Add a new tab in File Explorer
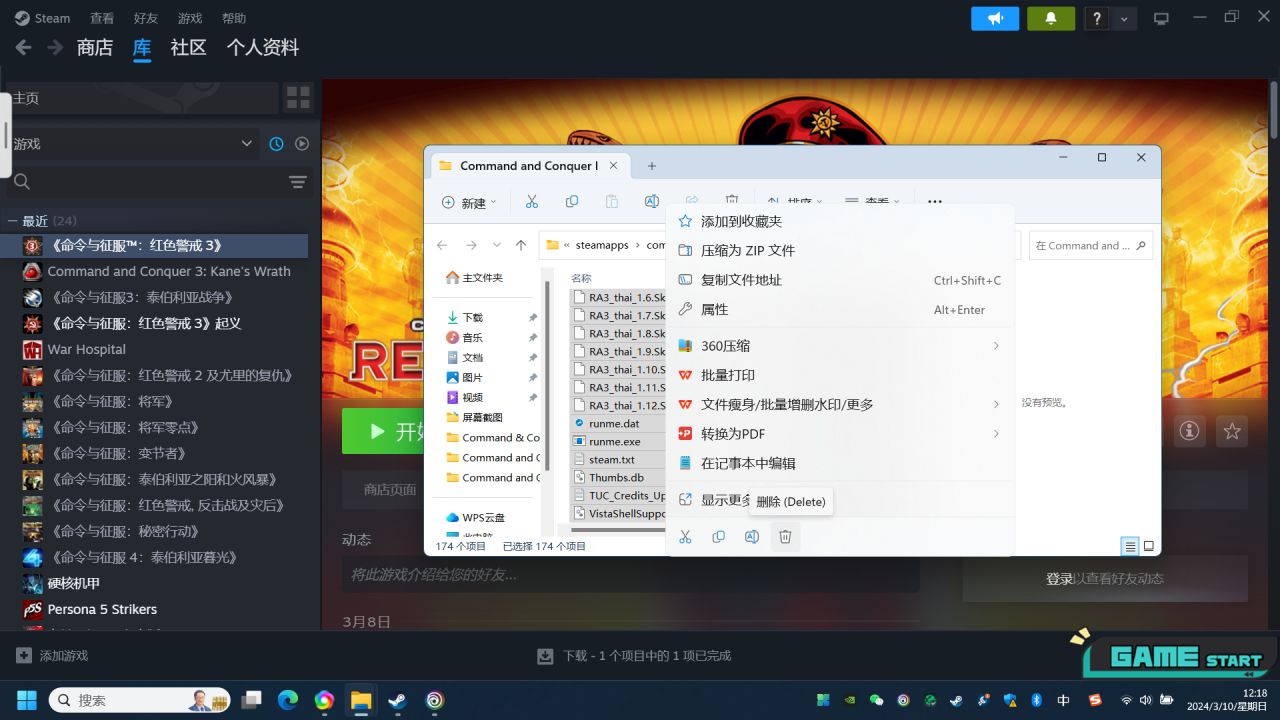 tap(652, 166)
